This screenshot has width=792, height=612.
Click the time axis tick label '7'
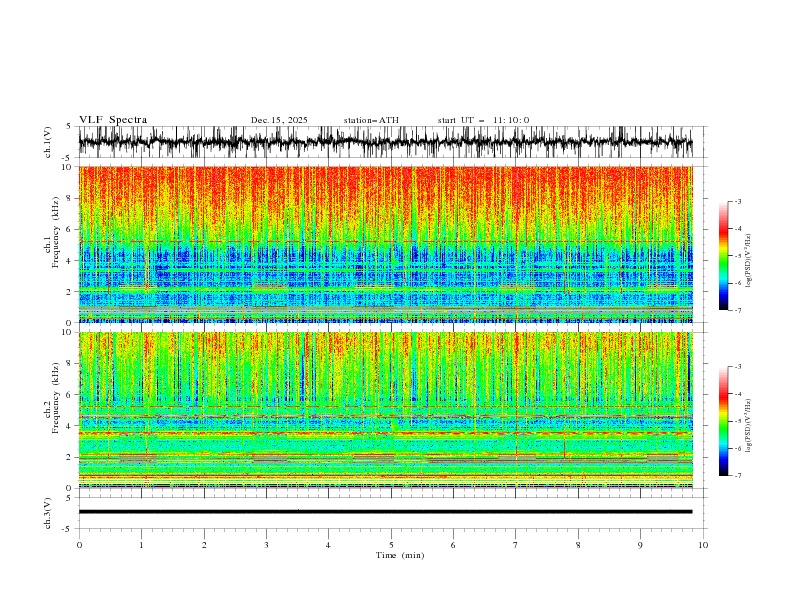pyautogui.click(x=516, y=545)
